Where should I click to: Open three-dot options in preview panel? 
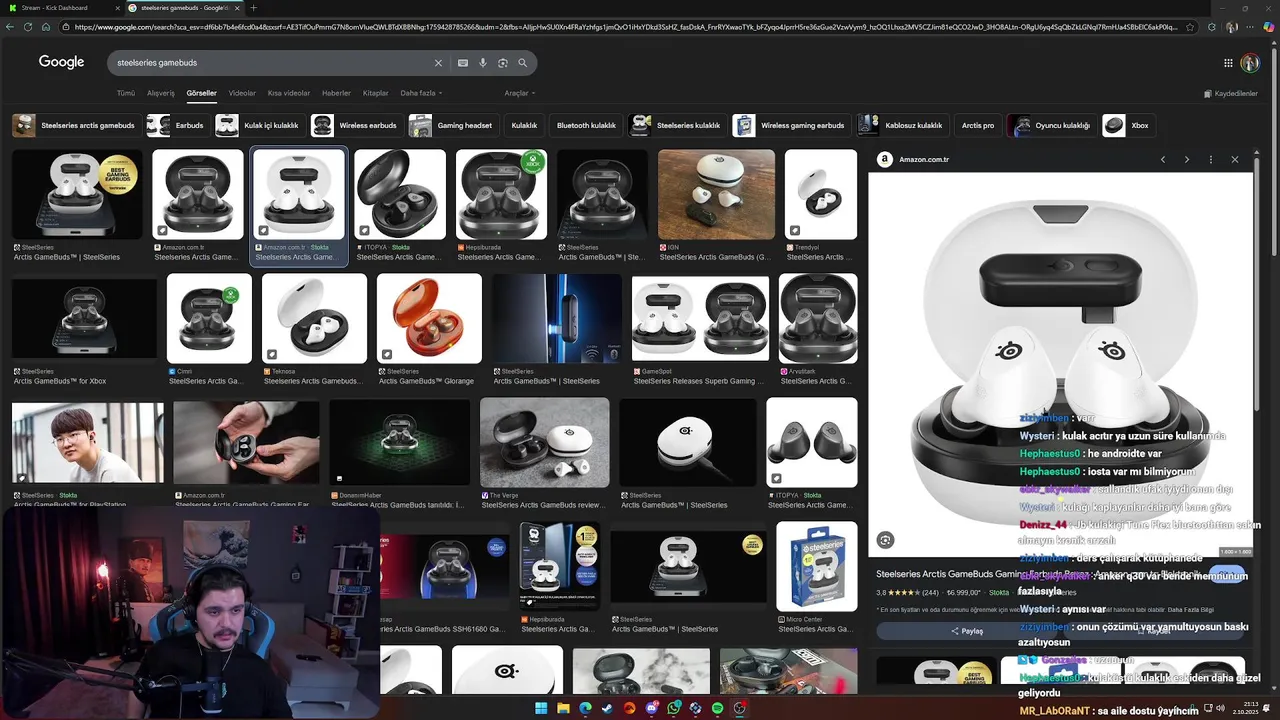(1211, 160)
